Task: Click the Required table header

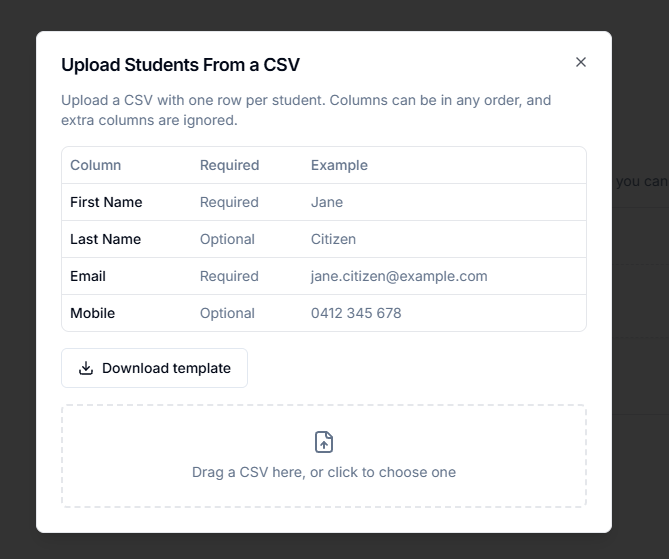Action: pyautogui.click(x=230, y=165)
